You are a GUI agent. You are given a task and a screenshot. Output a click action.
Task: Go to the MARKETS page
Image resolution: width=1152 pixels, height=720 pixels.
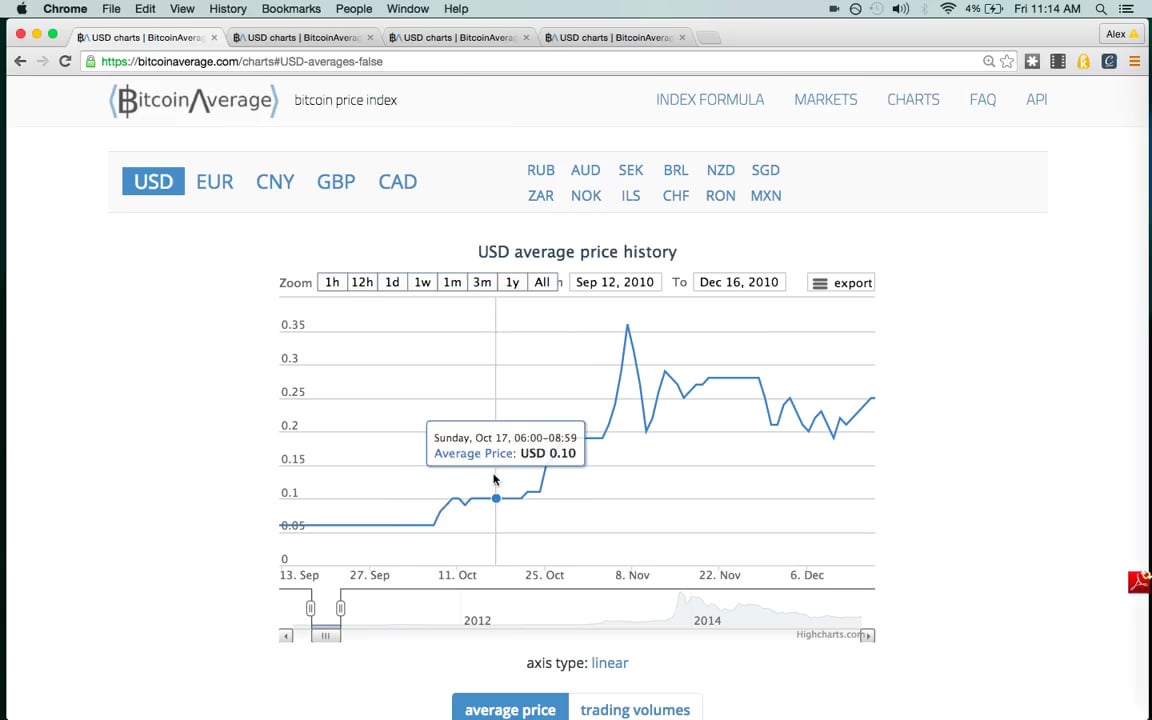[825, 100]
